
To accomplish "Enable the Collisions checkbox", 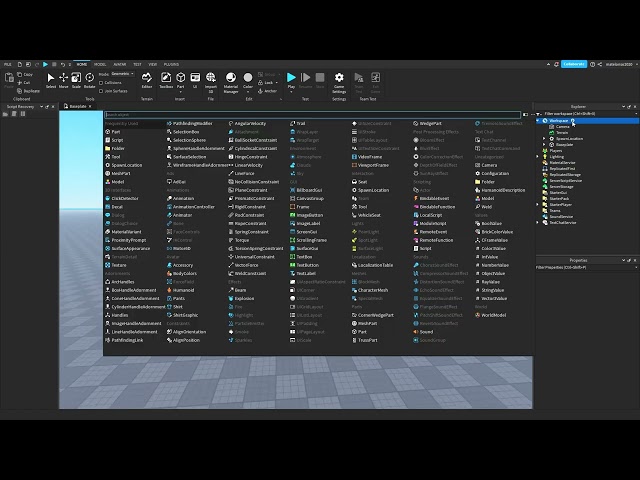I will [101, 83].
